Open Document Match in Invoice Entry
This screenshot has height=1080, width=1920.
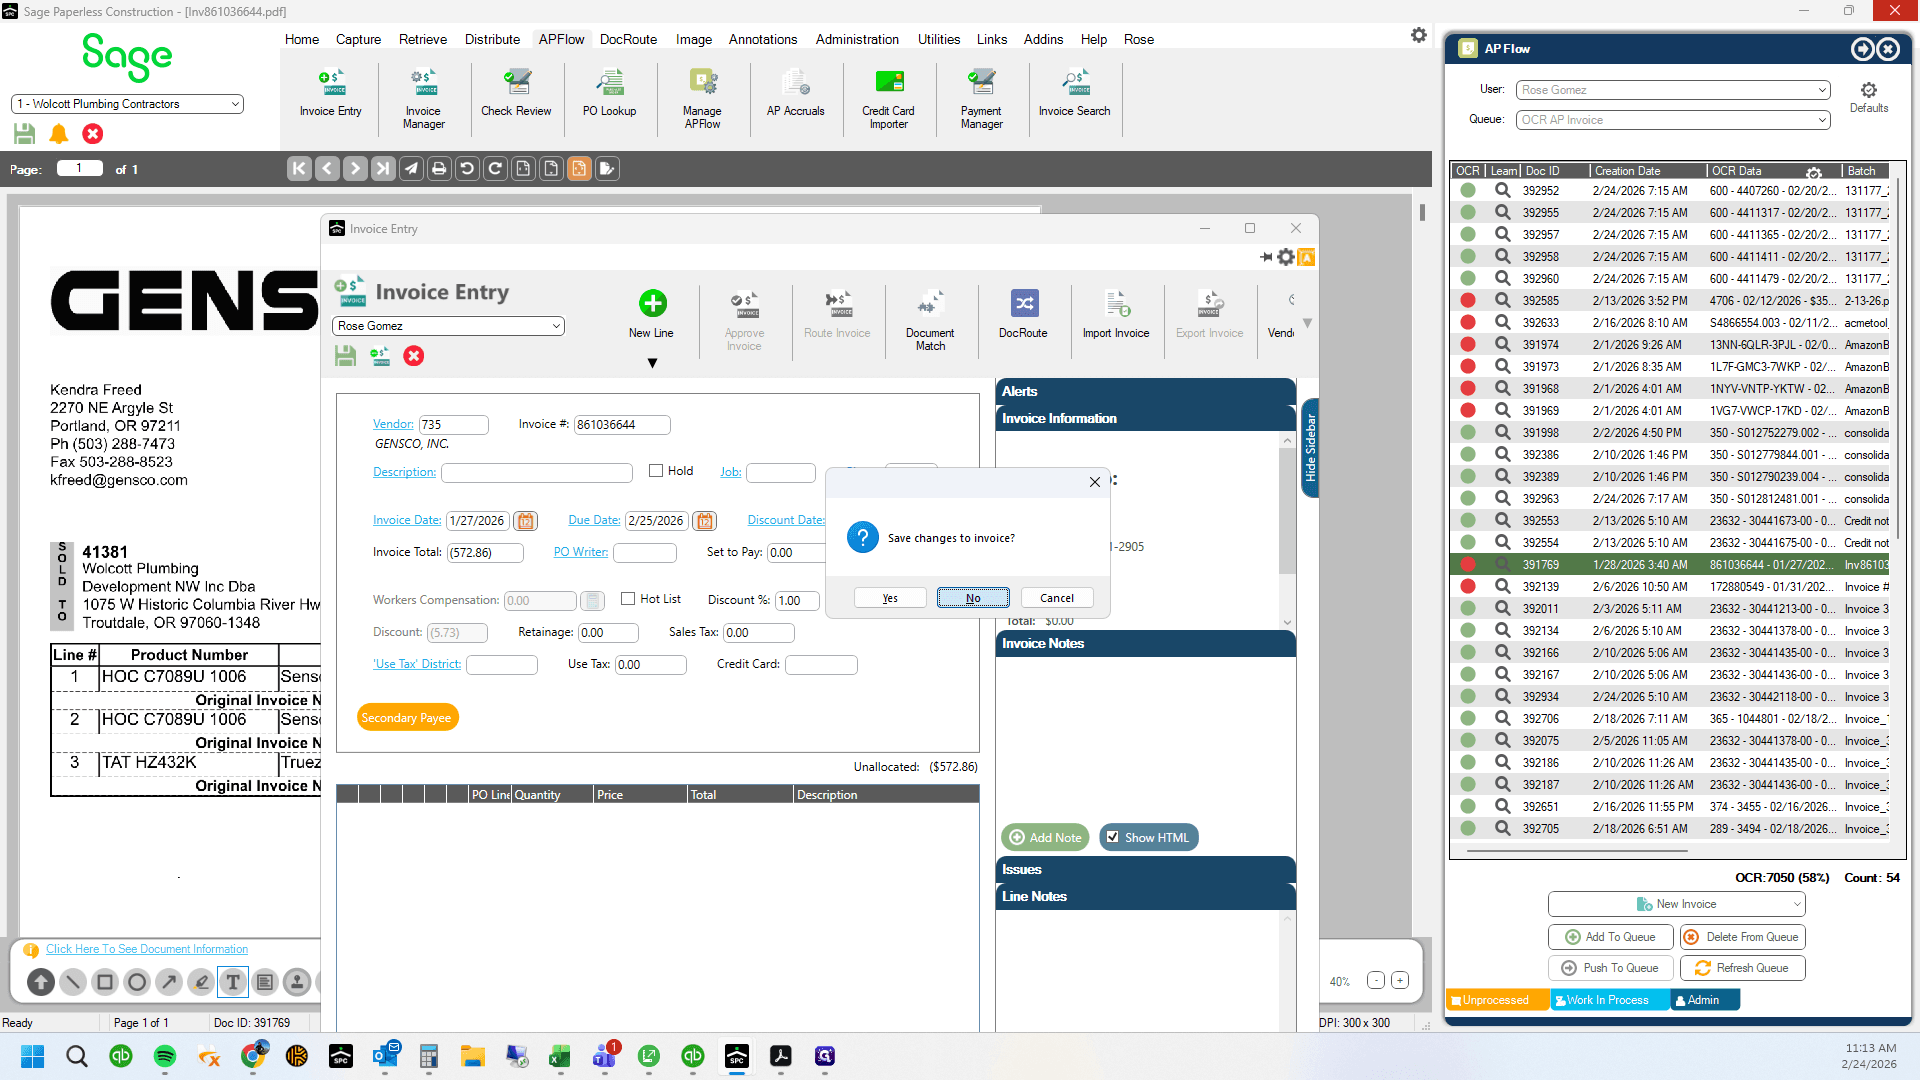click(x=930, y=319)
